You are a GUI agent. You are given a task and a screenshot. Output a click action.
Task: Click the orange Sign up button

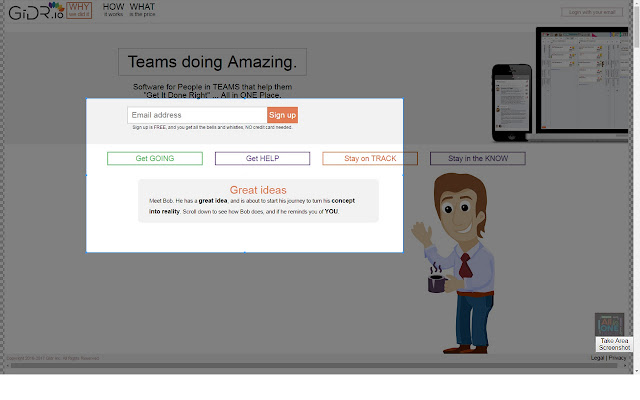pyautogui.click(x=282, y=115)
